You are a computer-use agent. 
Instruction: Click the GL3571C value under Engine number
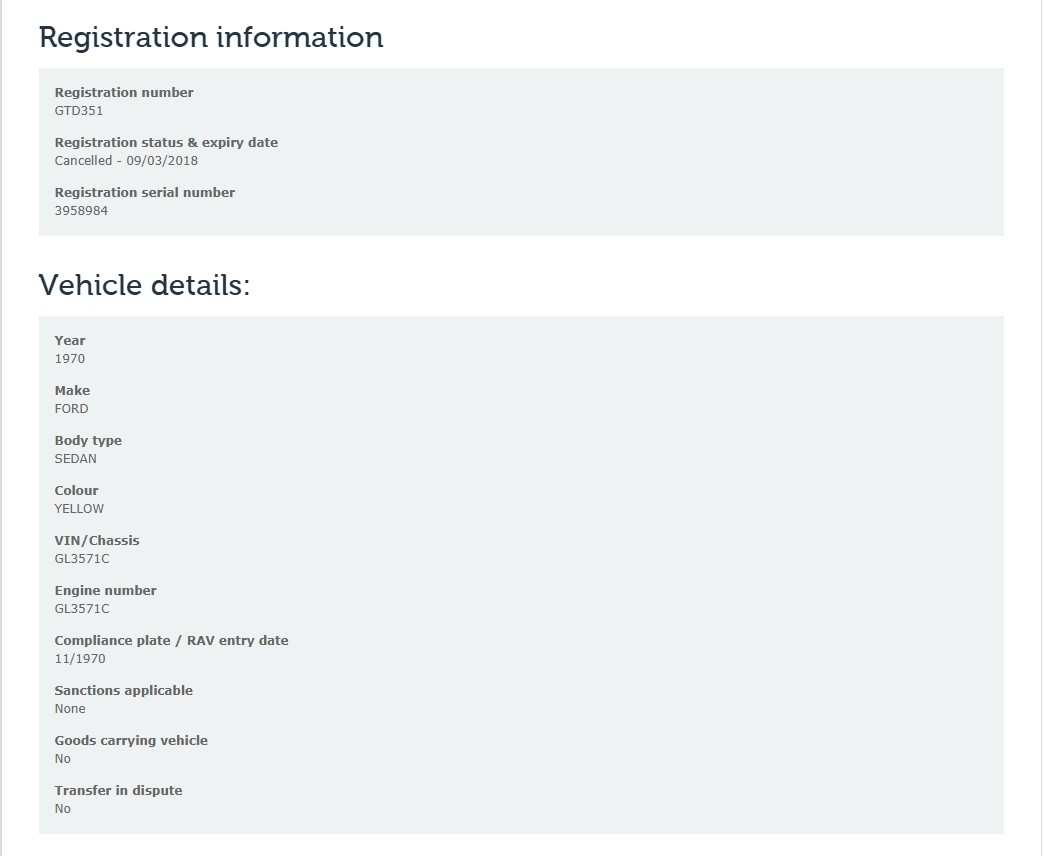coord(82,609)
